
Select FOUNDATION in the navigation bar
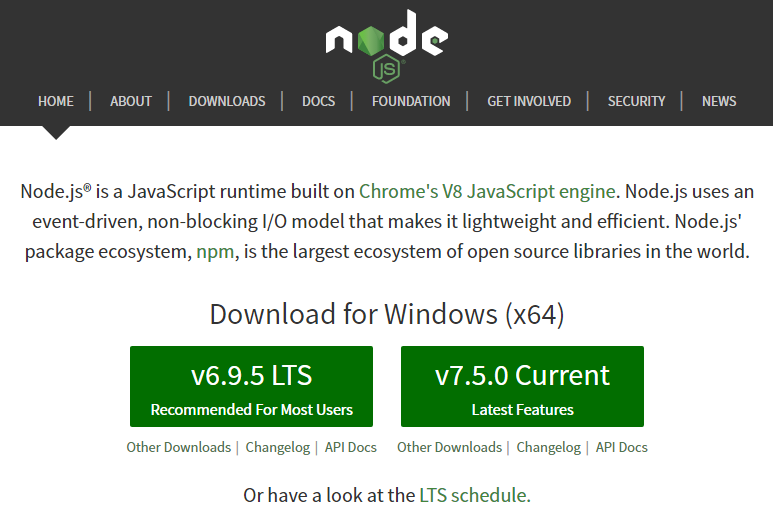(411, 101)
